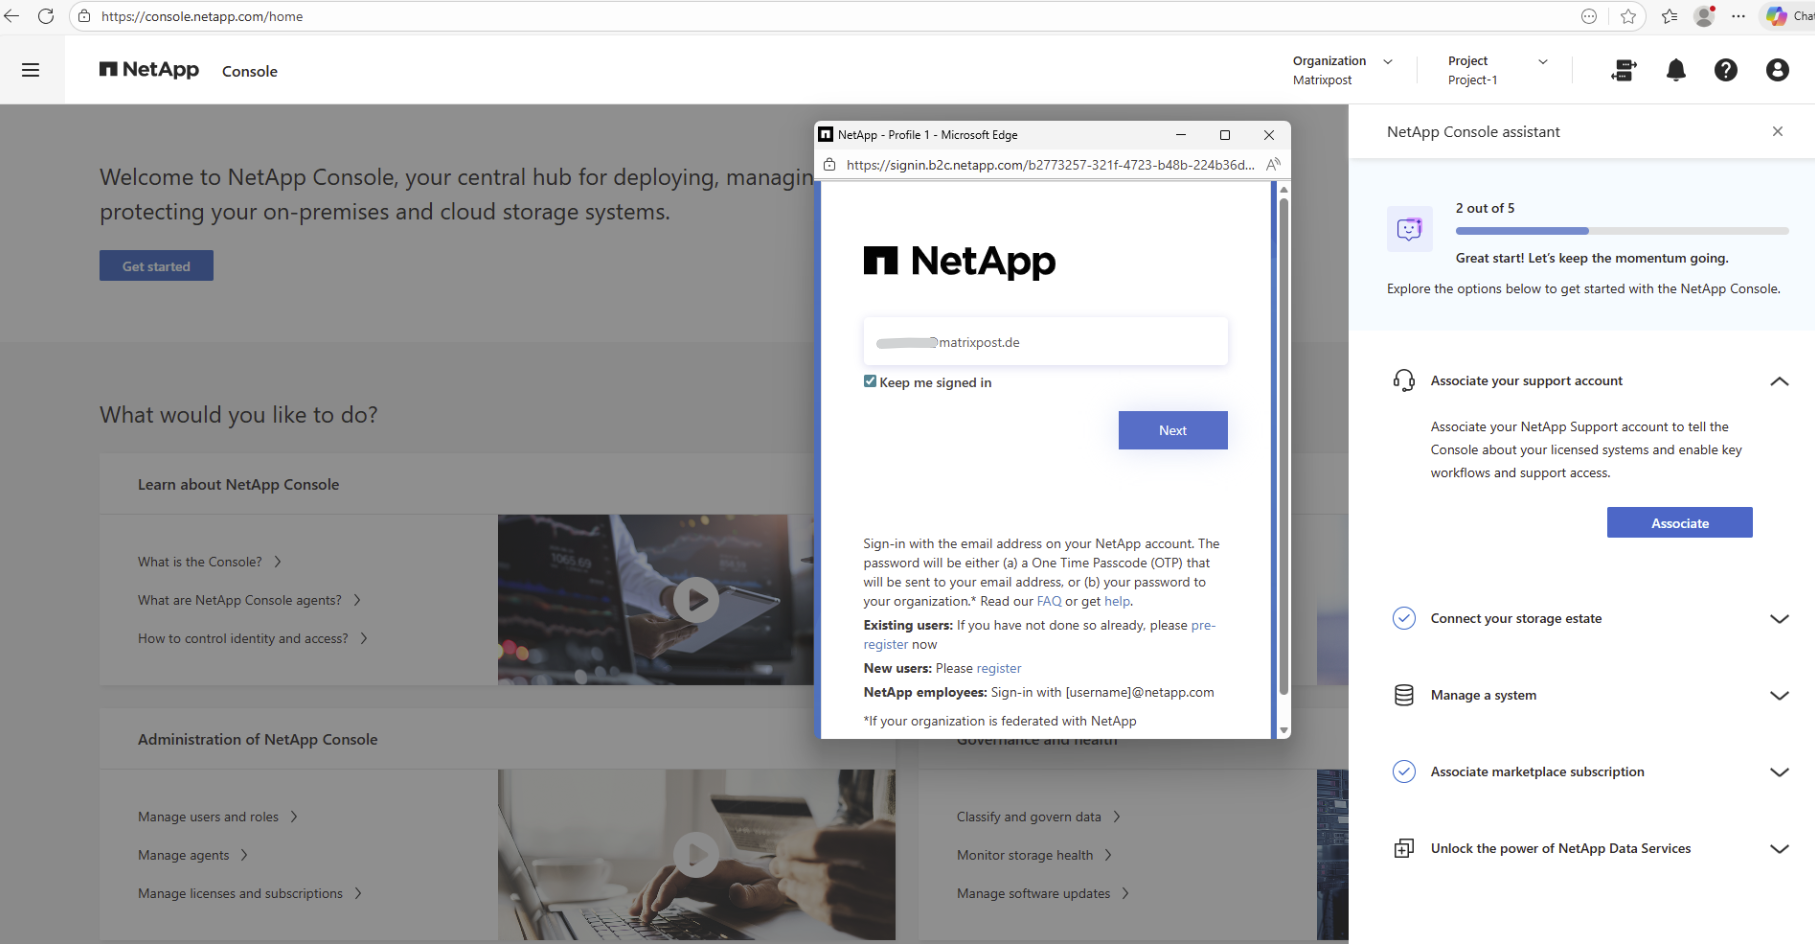Click the pre-register link for existing users
Viewport: 1815px width, 944px height.
[x=1203, y=626]
